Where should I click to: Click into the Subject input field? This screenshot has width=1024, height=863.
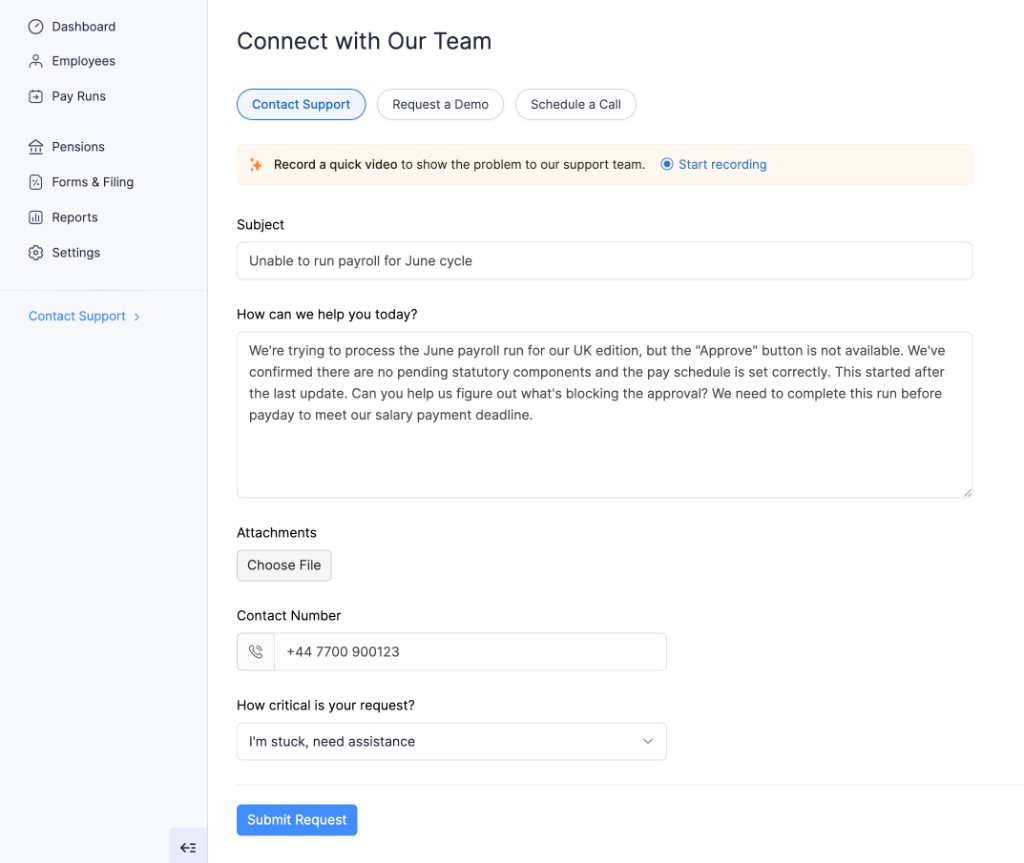(x=605, y=261)
